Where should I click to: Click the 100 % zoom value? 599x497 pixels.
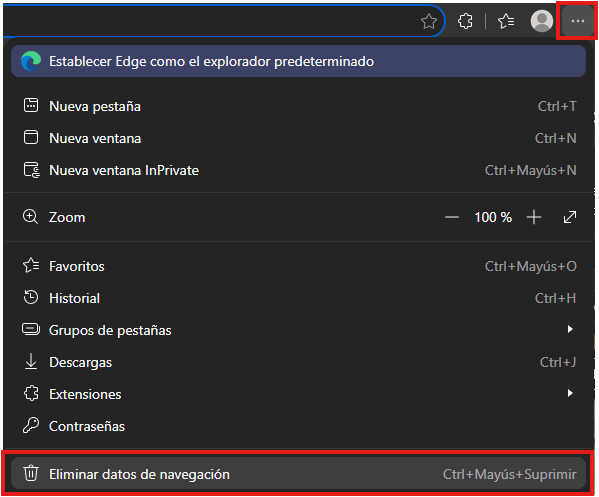(x=493, y=217)
